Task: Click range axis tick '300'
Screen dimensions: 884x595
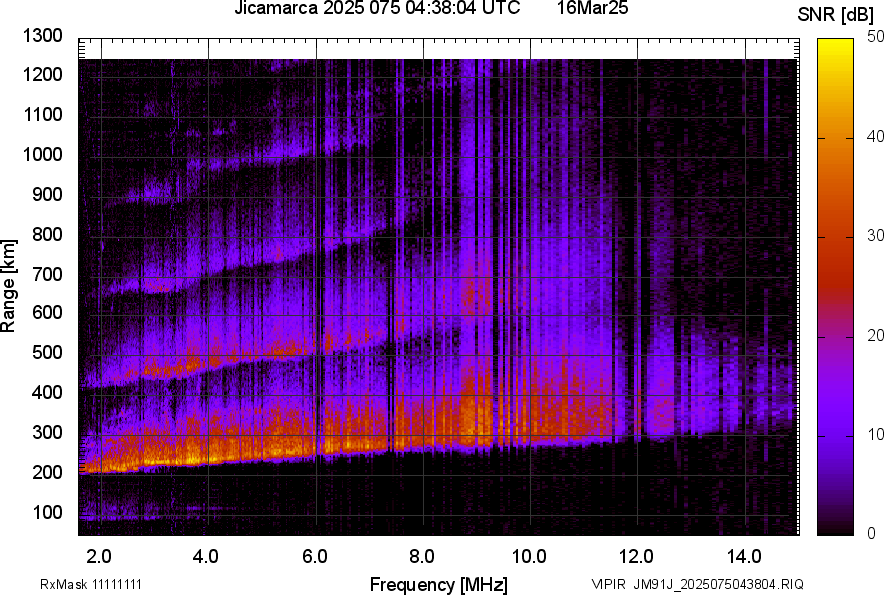Action: point(47,432)
